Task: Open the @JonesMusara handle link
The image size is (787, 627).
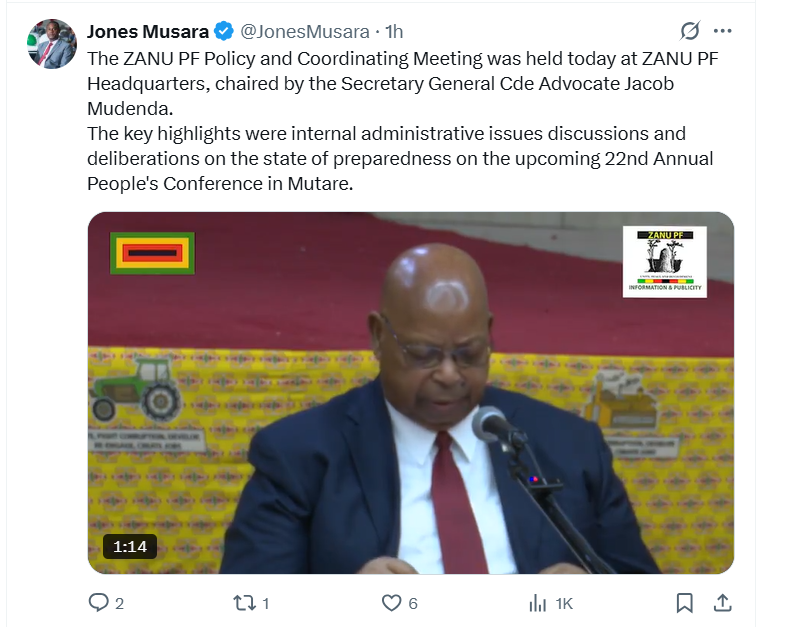Action: point(305,32)
